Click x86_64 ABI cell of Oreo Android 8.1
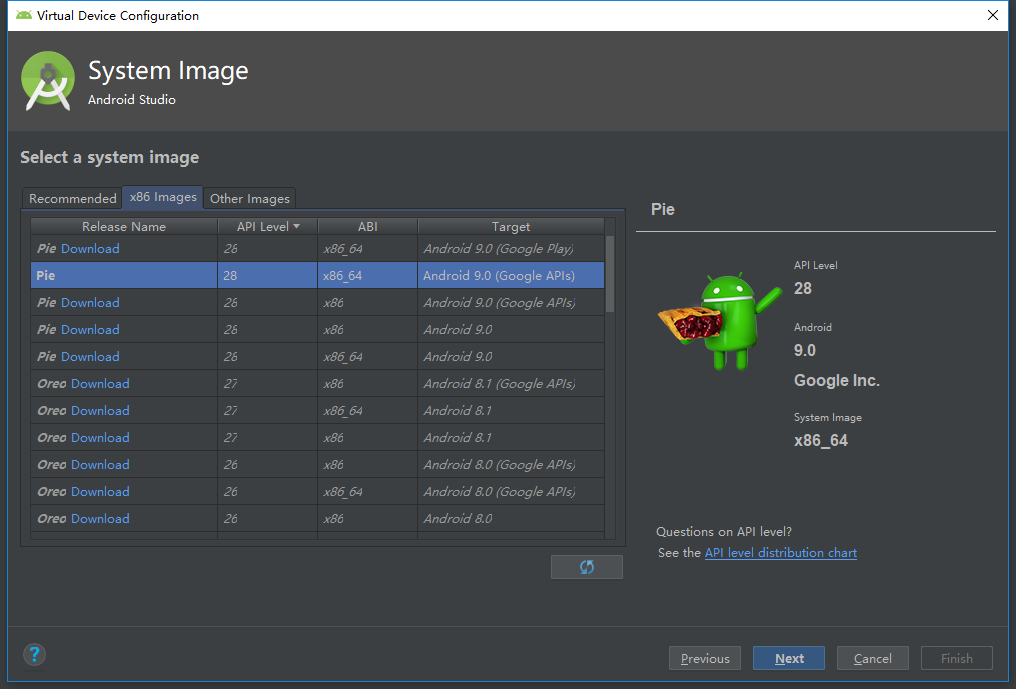The height and width of the screenshot is (689, 1016). [x=367, y=410]
